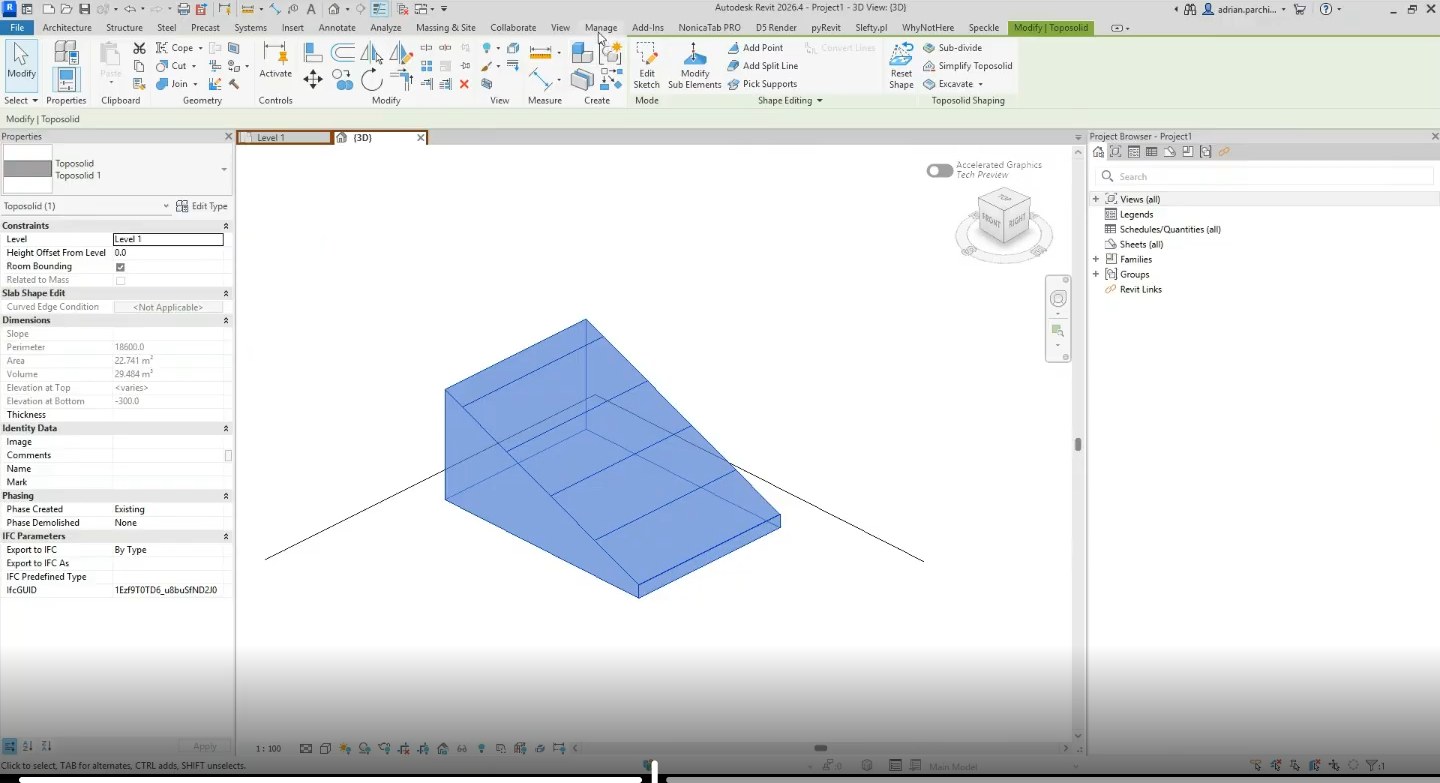Uncheck the Room Bounding checkbox

(120, 267)
